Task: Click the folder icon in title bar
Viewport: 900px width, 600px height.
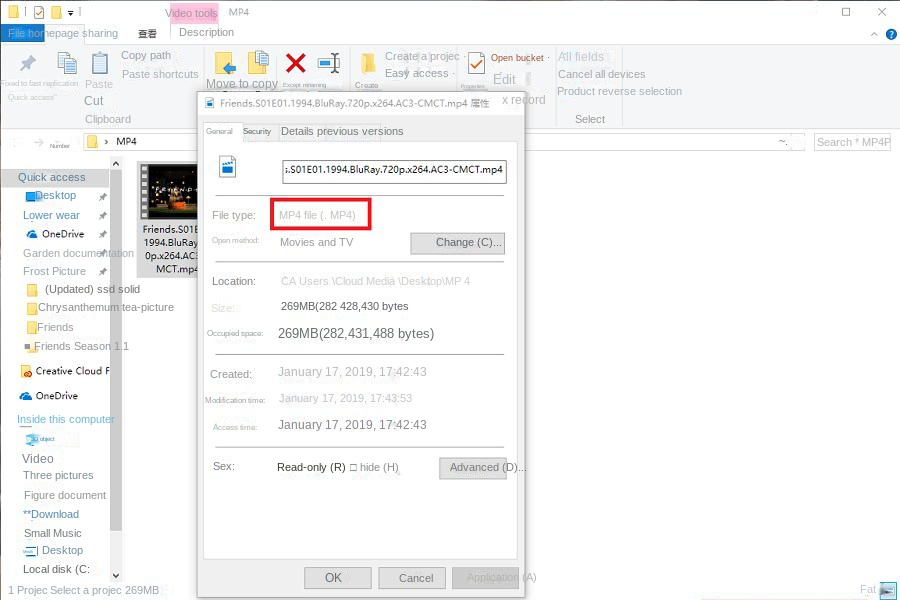Action: click(x=13, y=11)
